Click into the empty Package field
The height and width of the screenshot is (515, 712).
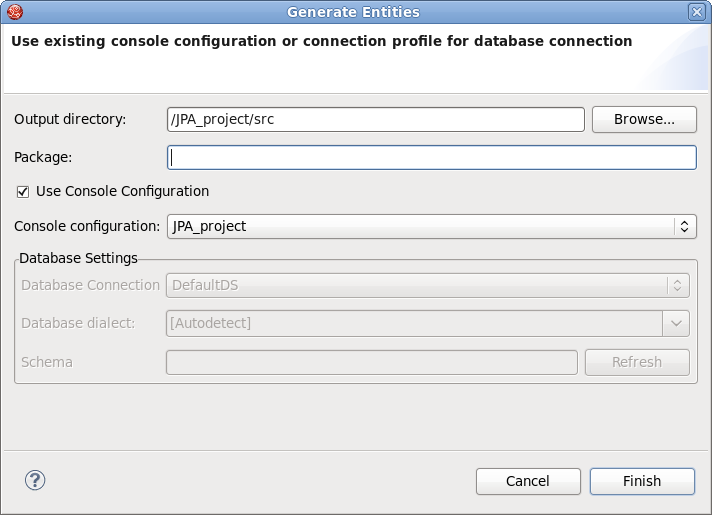431,157
